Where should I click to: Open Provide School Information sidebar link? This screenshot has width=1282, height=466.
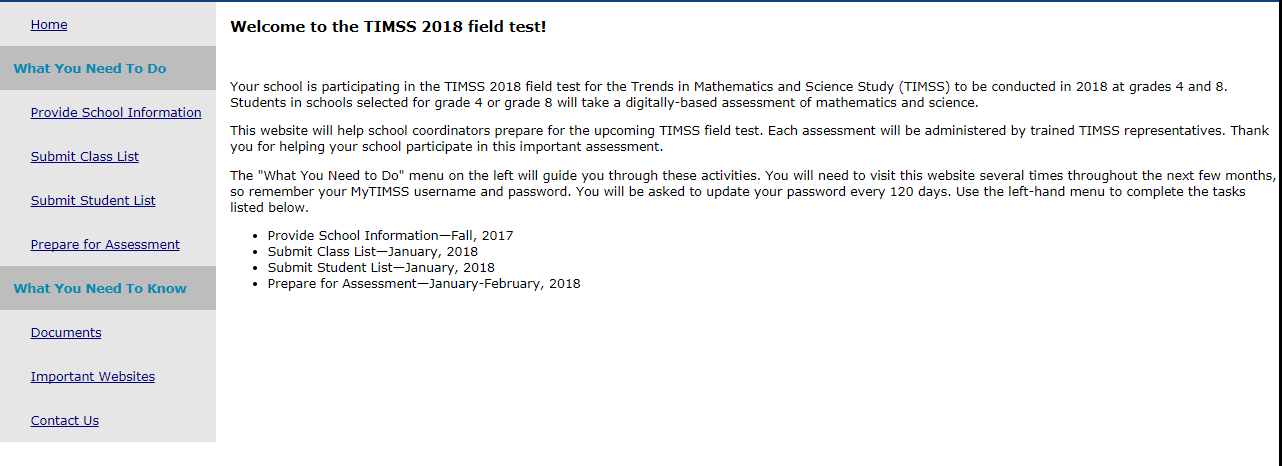(x=116, y=113)
